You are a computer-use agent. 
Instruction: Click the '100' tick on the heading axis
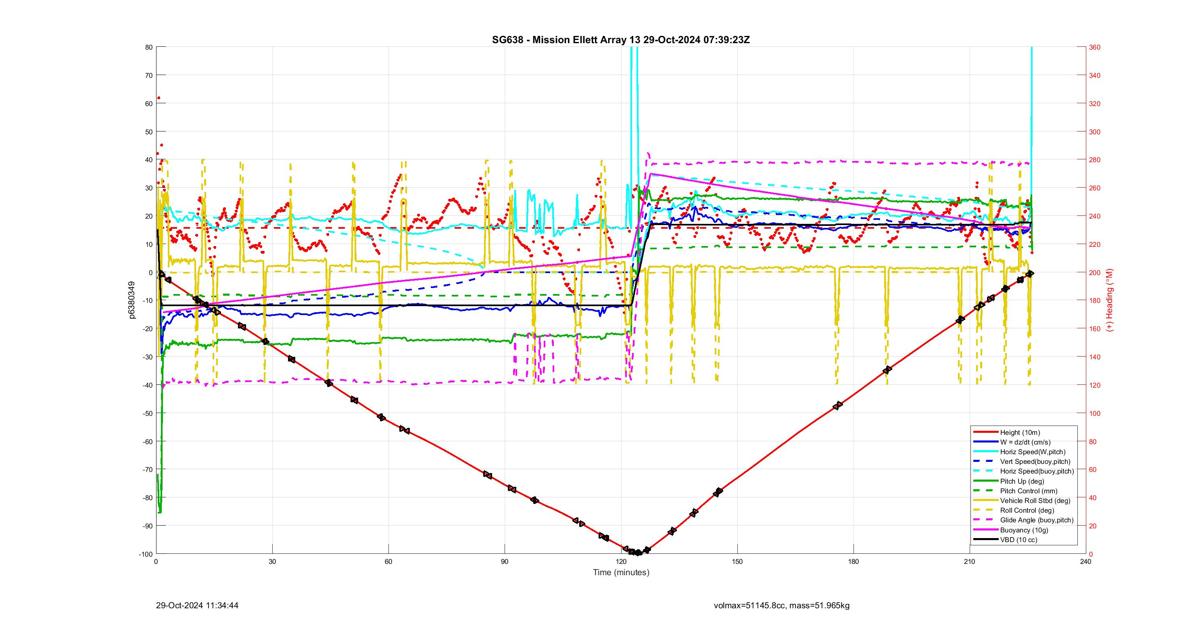pyautogui.click(x=1095, y=413)
